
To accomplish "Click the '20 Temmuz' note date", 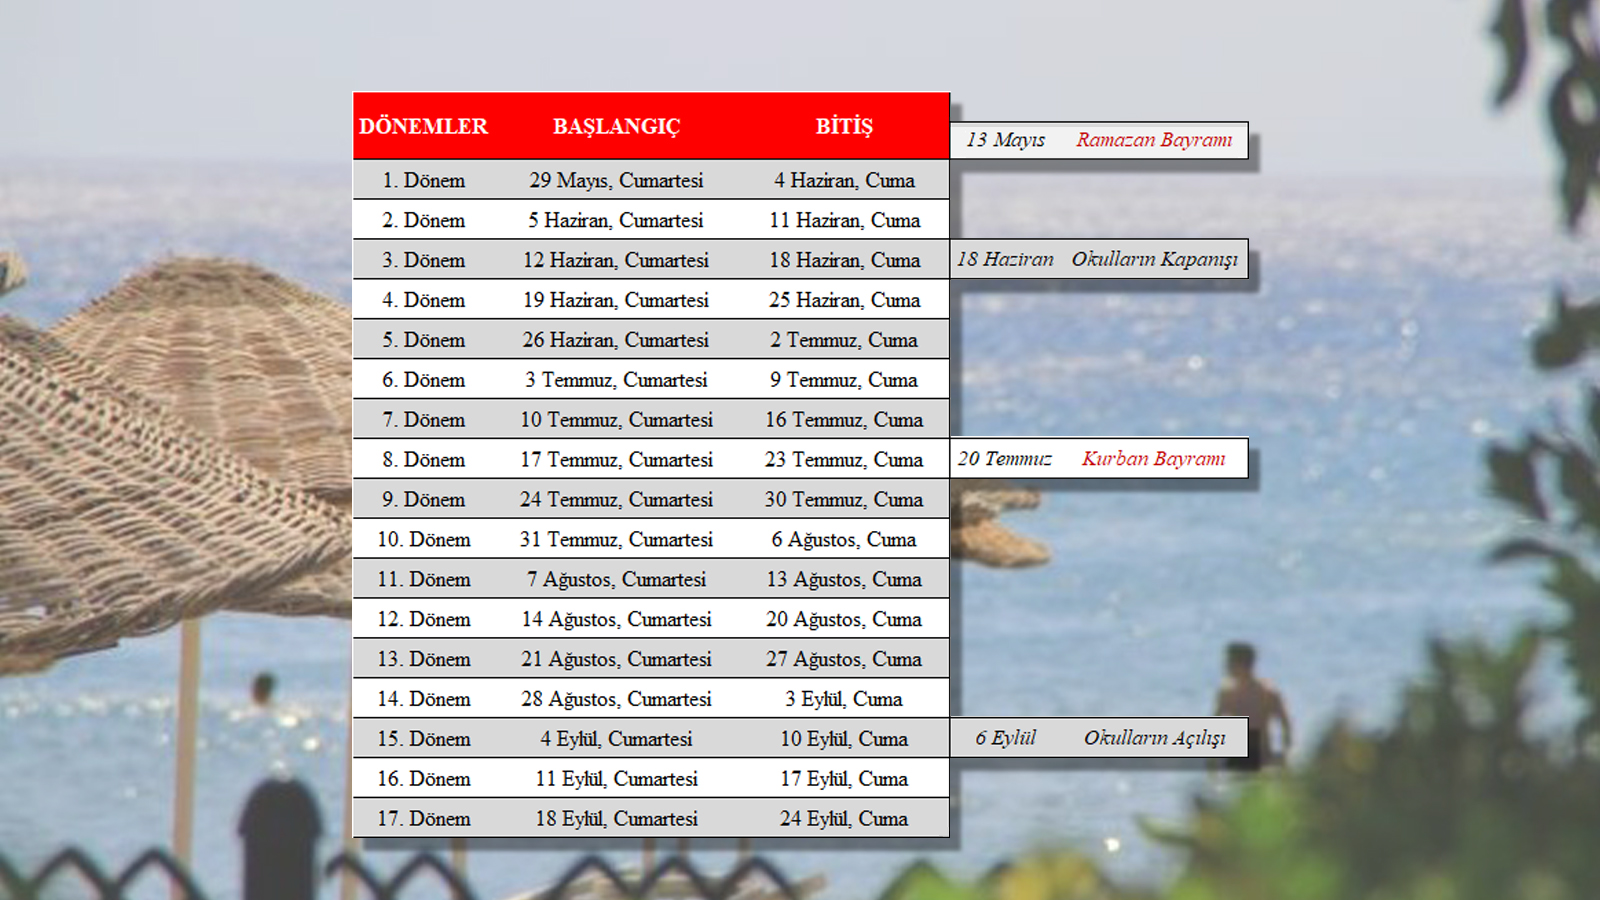I will (x=1005, y=459).
